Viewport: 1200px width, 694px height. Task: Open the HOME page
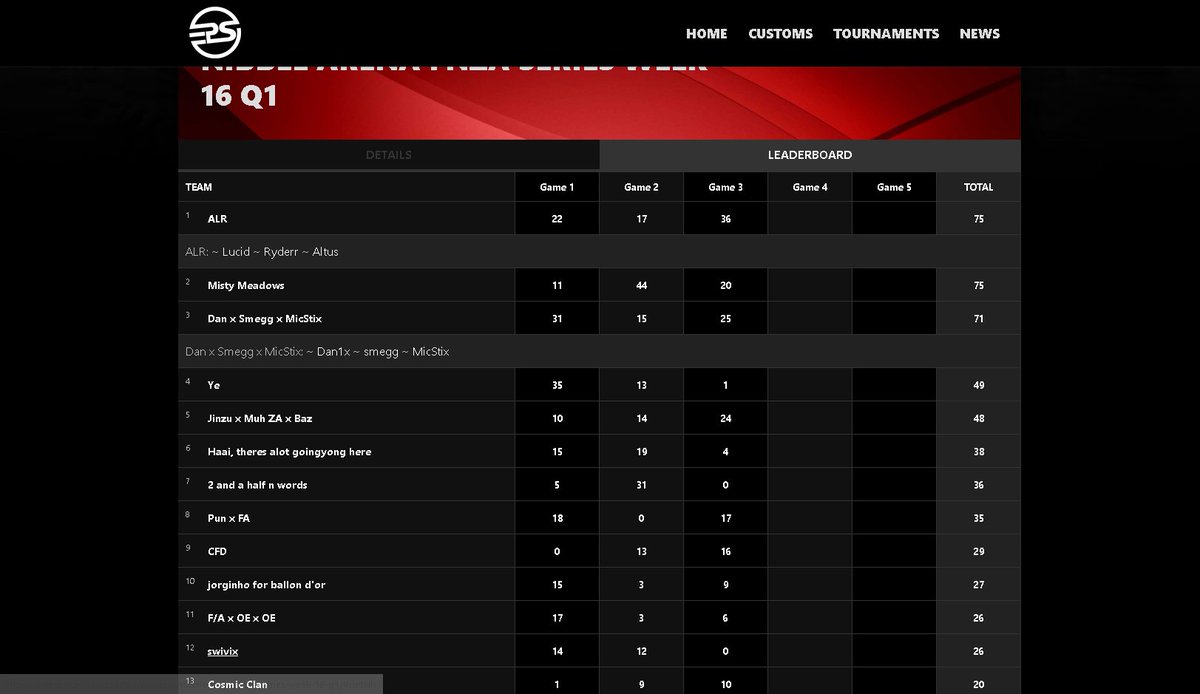click(x=706, y=33)
